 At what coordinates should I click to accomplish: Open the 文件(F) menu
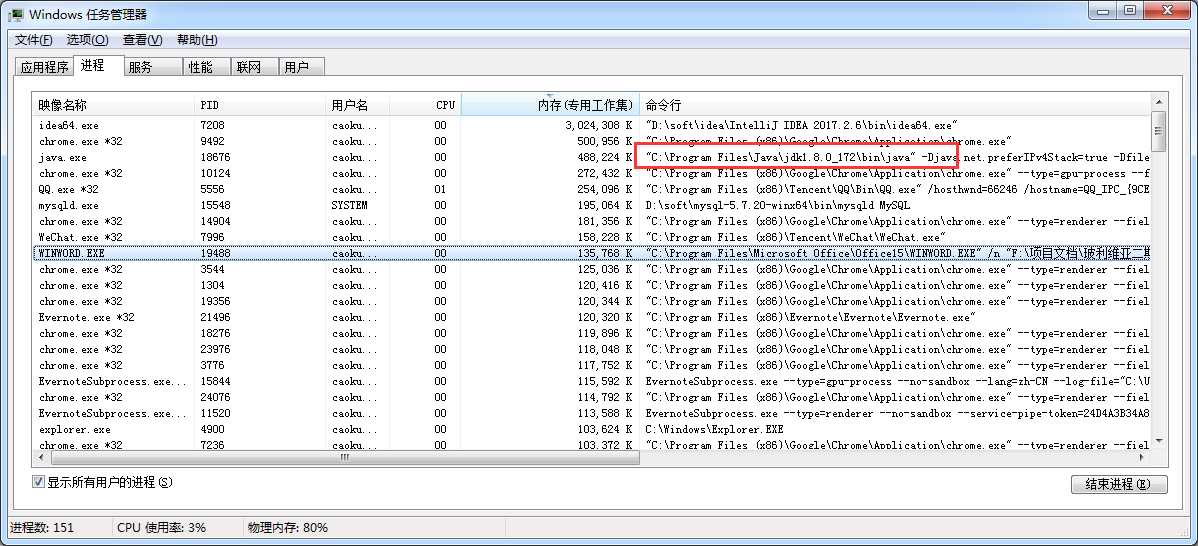(x=34, y=40)
